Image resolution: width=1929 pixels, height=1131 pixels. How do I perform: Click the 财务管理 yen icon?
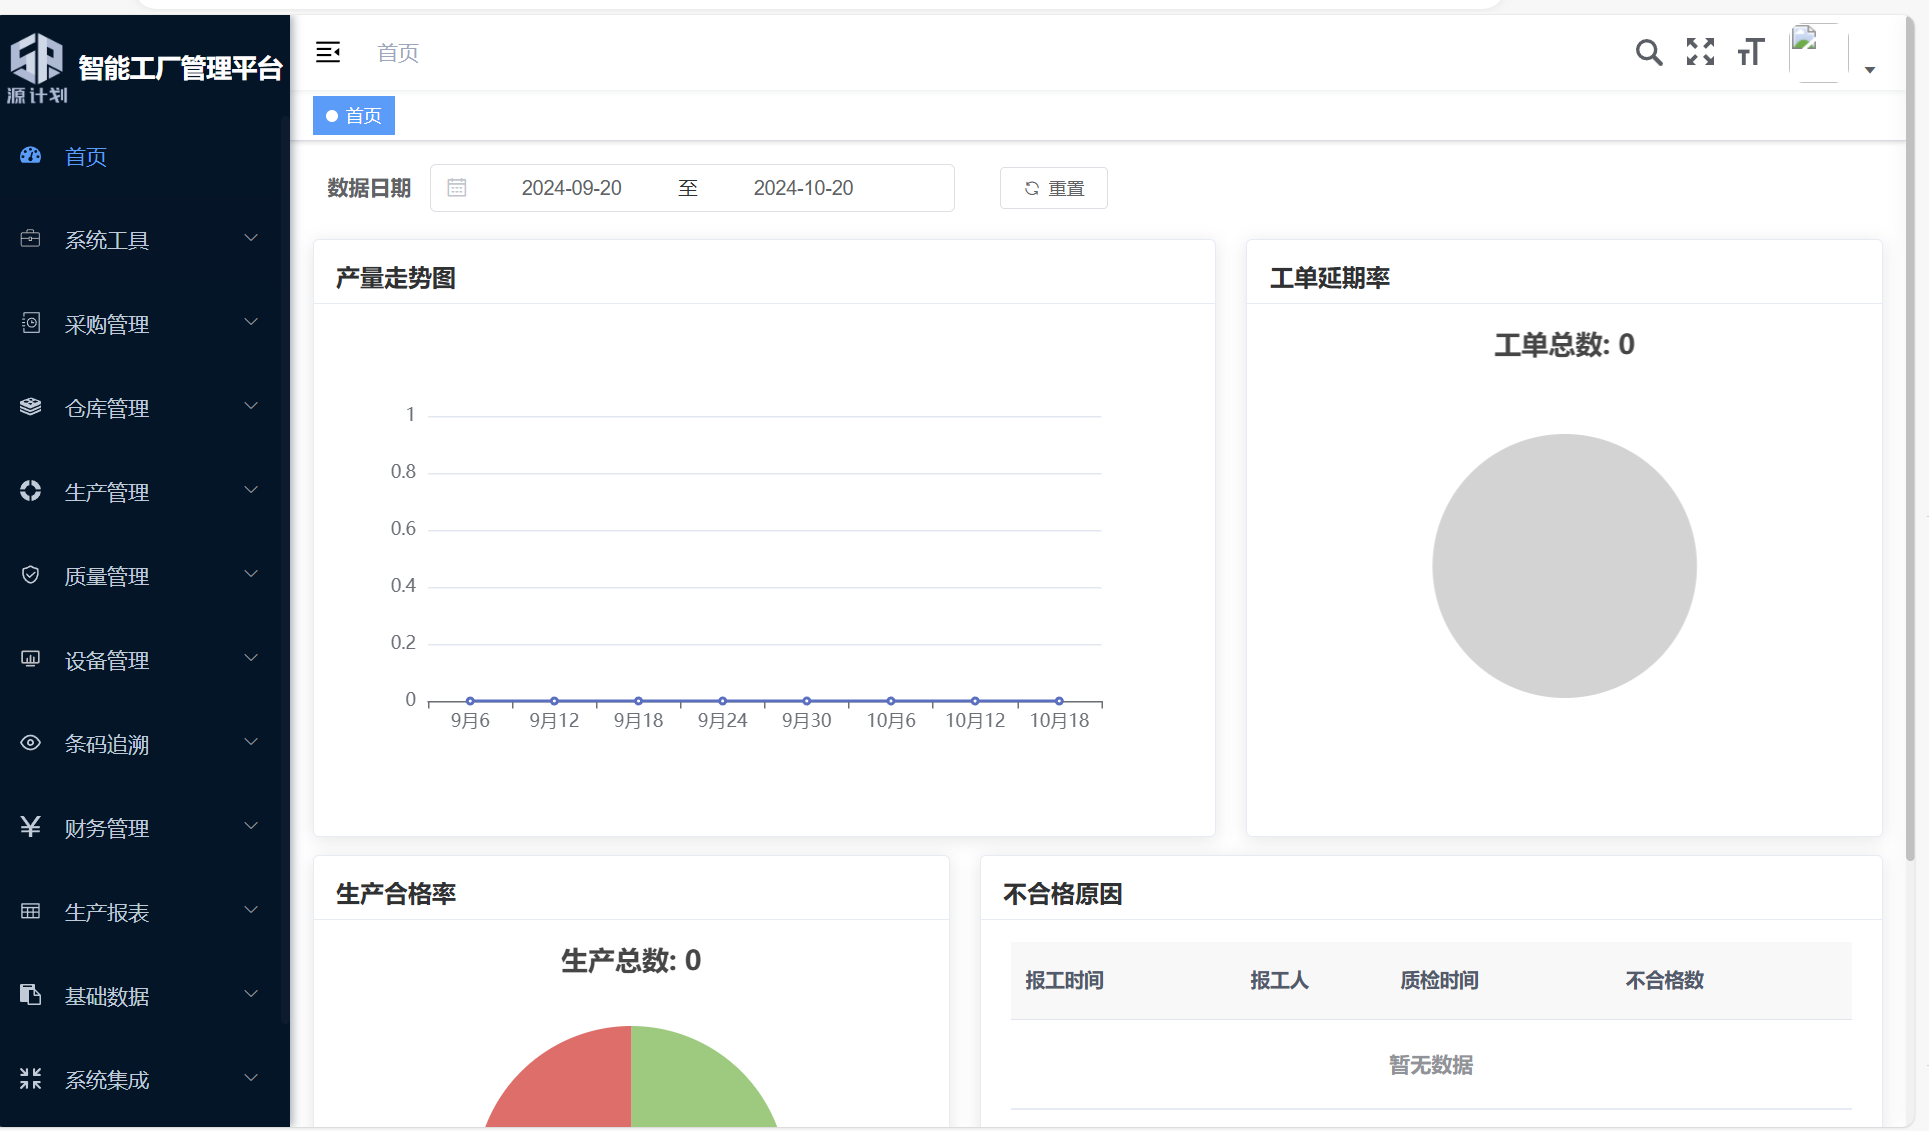pos(31,826)
